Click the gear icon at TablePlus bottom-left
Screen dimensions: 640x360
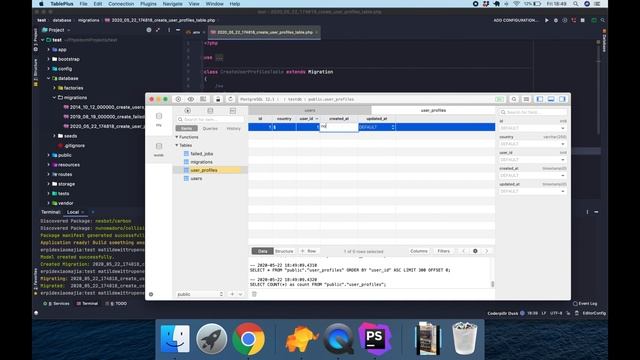[x=151, y=294]
